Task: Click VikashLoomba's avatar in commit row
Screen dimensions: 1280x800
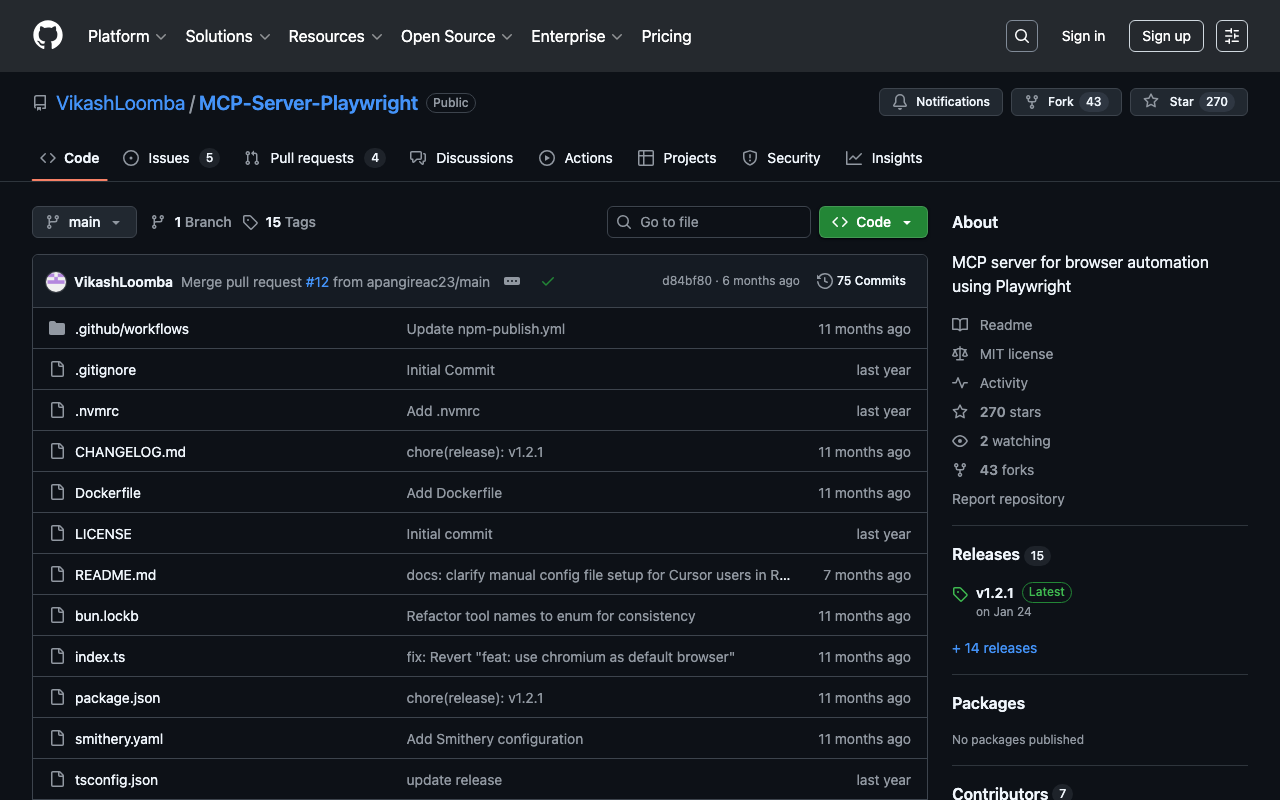Action: coord(56,282)
